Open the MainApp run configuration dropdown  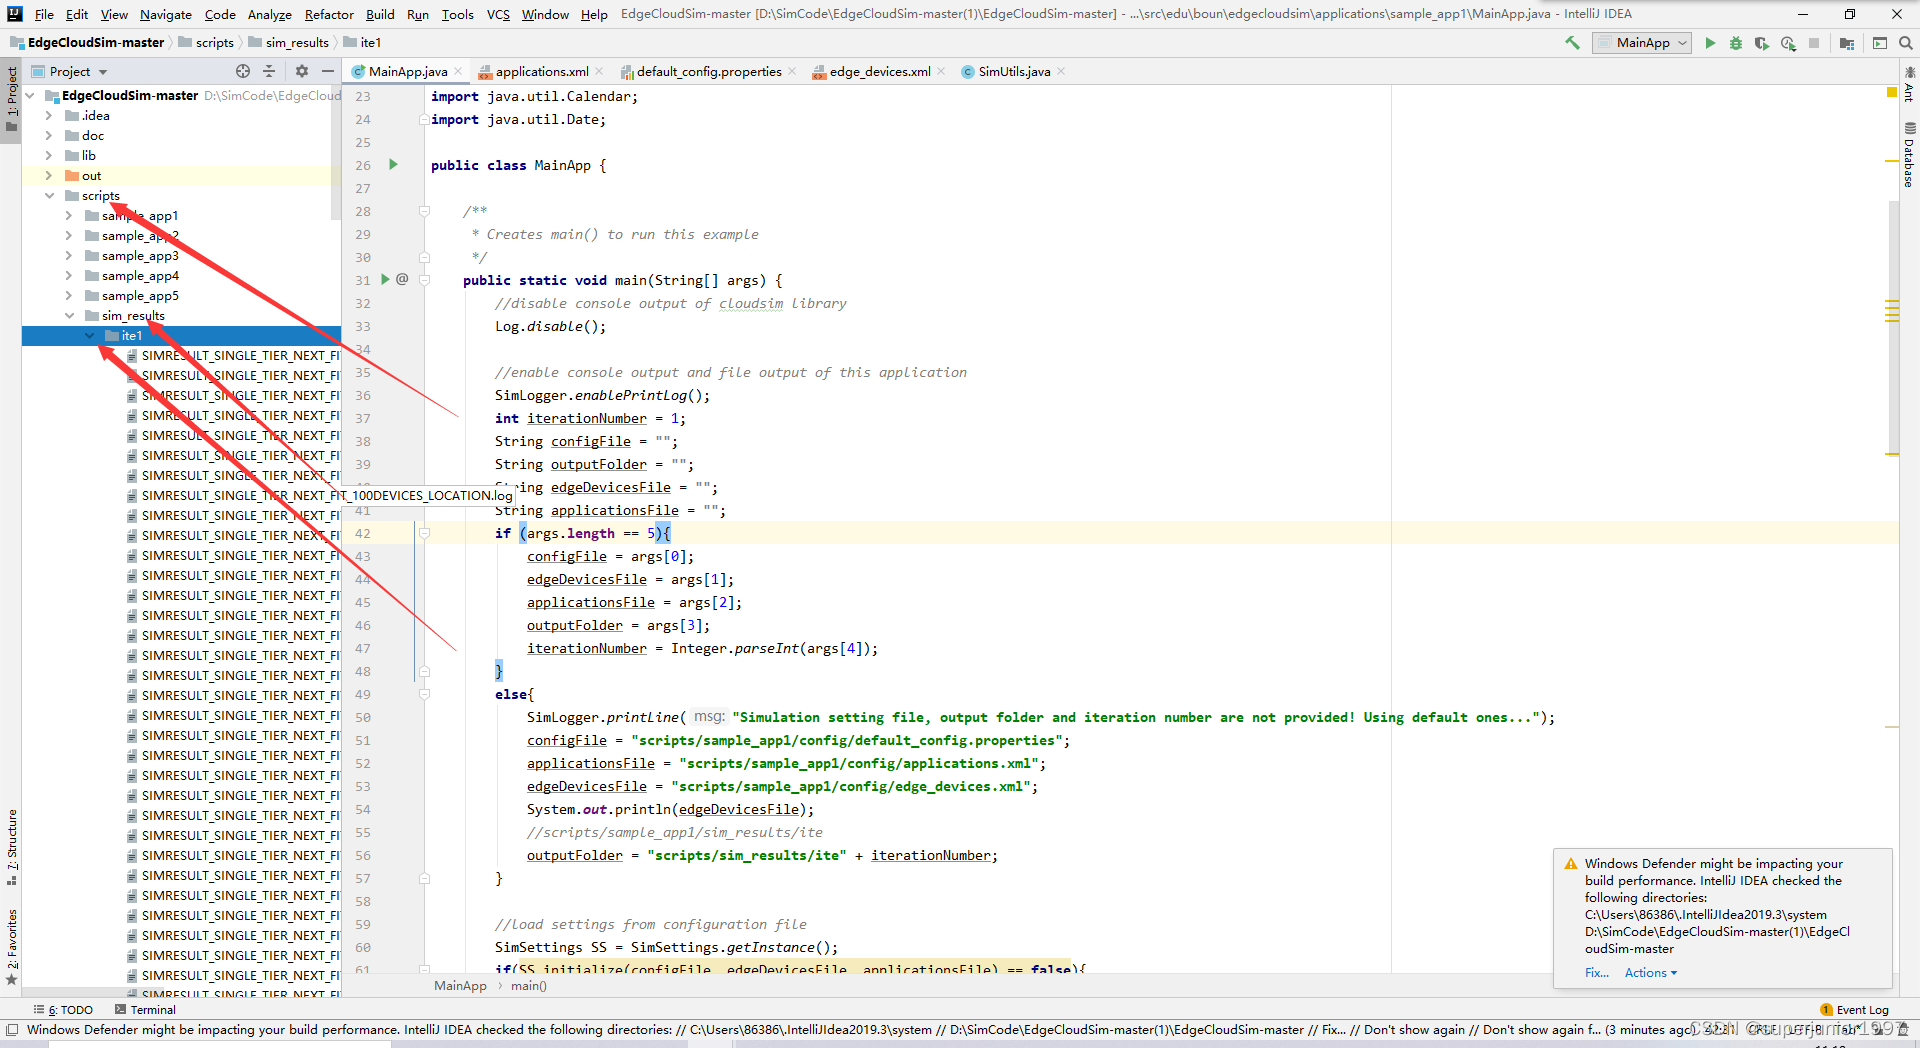[1642, 43]
